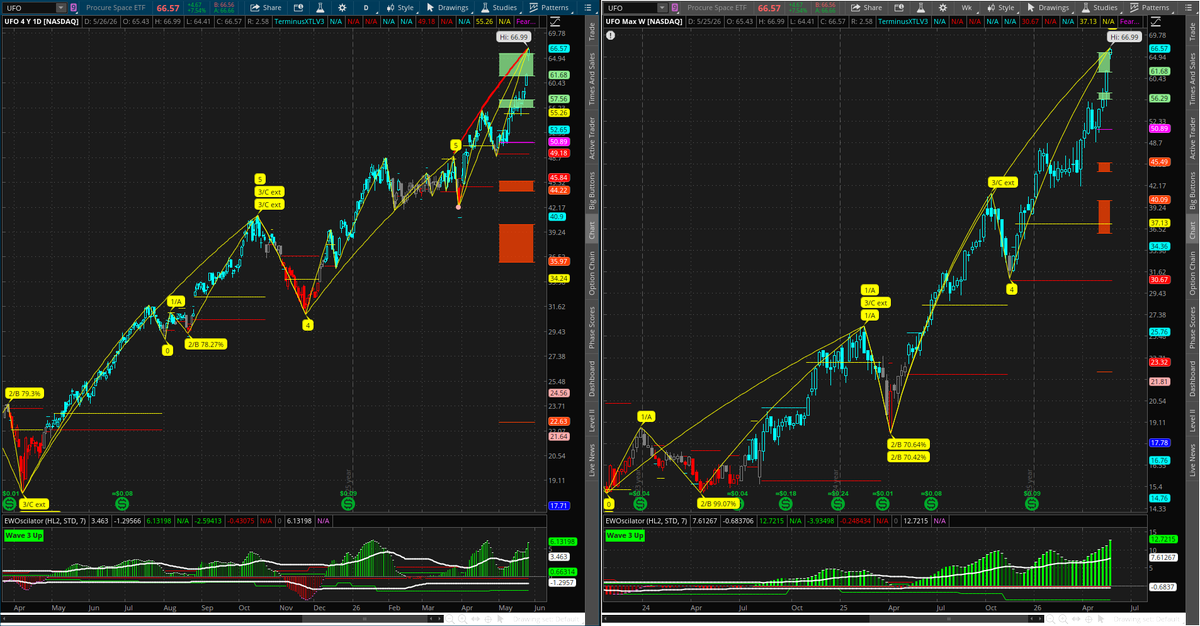
Task: Open Level II tab in left sidebar
Action: point(592,421)
